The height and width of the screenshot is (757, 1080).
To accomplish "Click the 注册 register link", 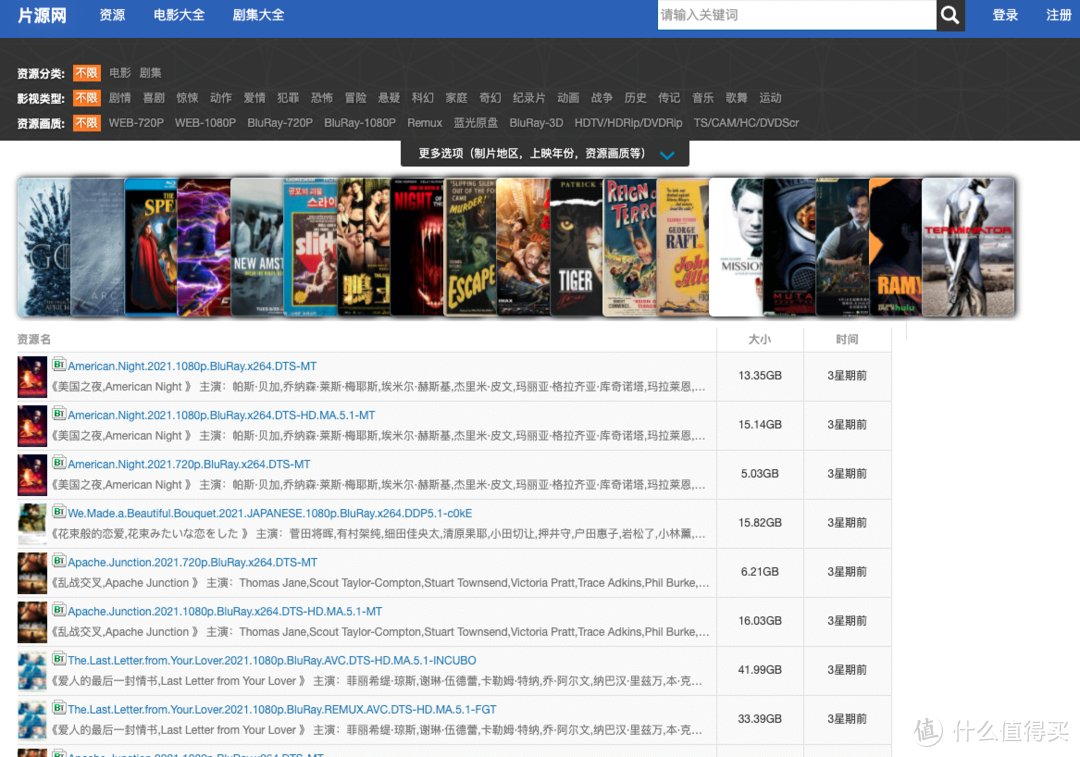I will pos(1059,15).
